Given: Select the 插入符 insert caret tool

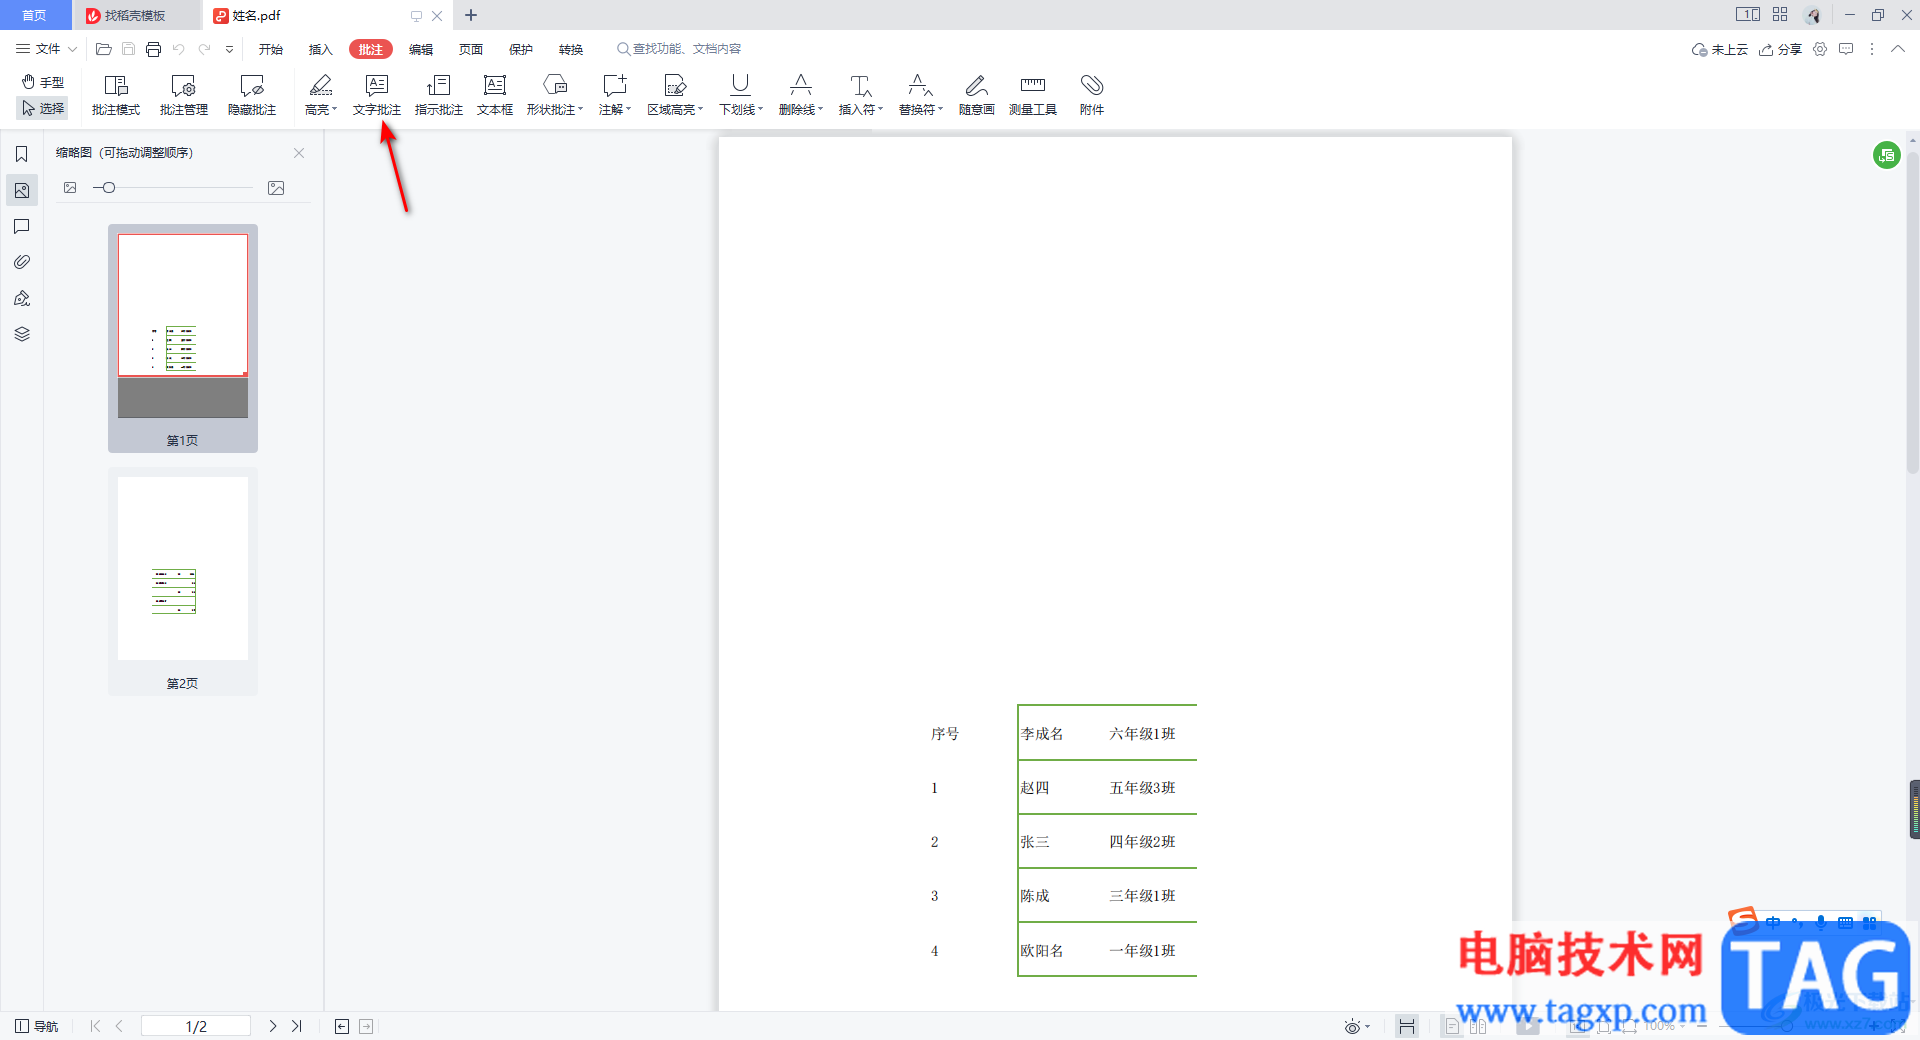Looking at the screenshot, I should coord(858,96).
